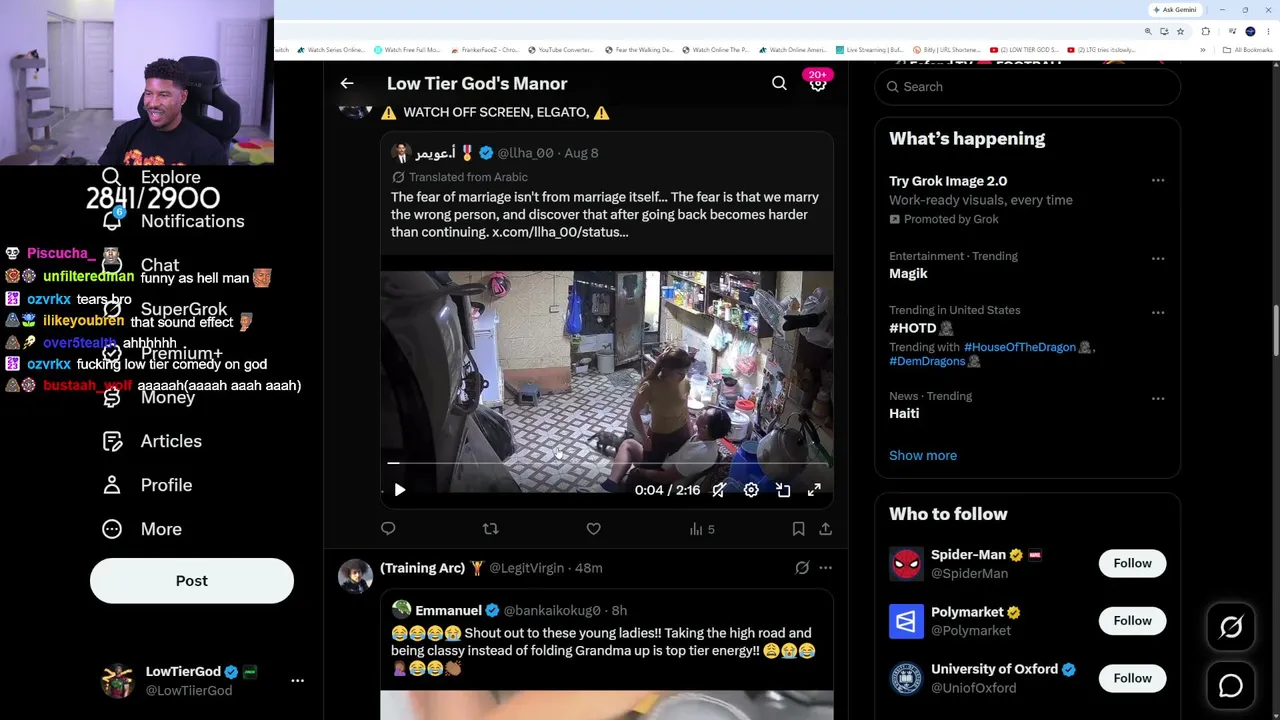This screenshot has width=1280, height=720.
Task: Open the floating Grok button
Action: coord(1231,627)
